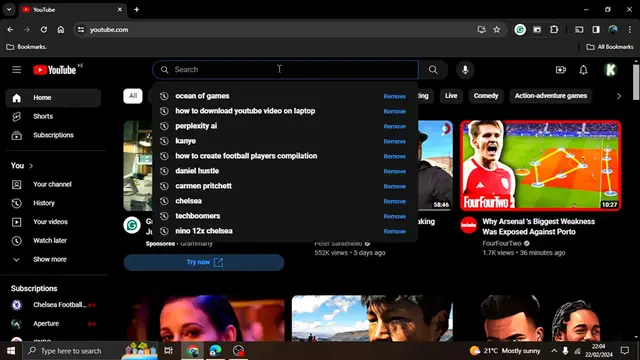Viewport: 640px width, 360px height.
Task: Click the install app icon in address bar
Action: [482, 30]
